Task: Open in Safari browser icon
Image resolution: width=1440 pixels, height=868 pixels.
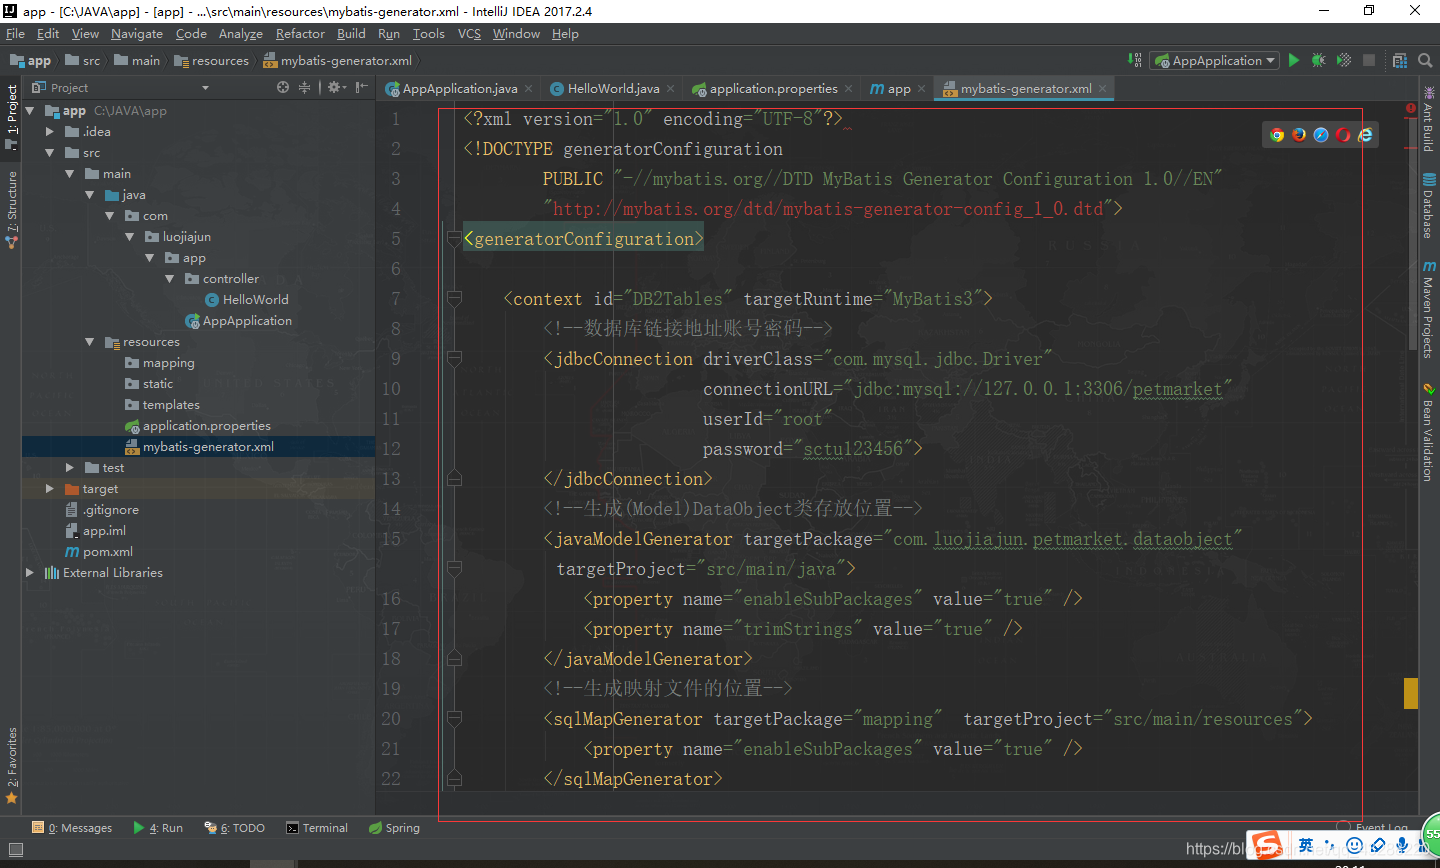Action: [x=1321, y=135]
